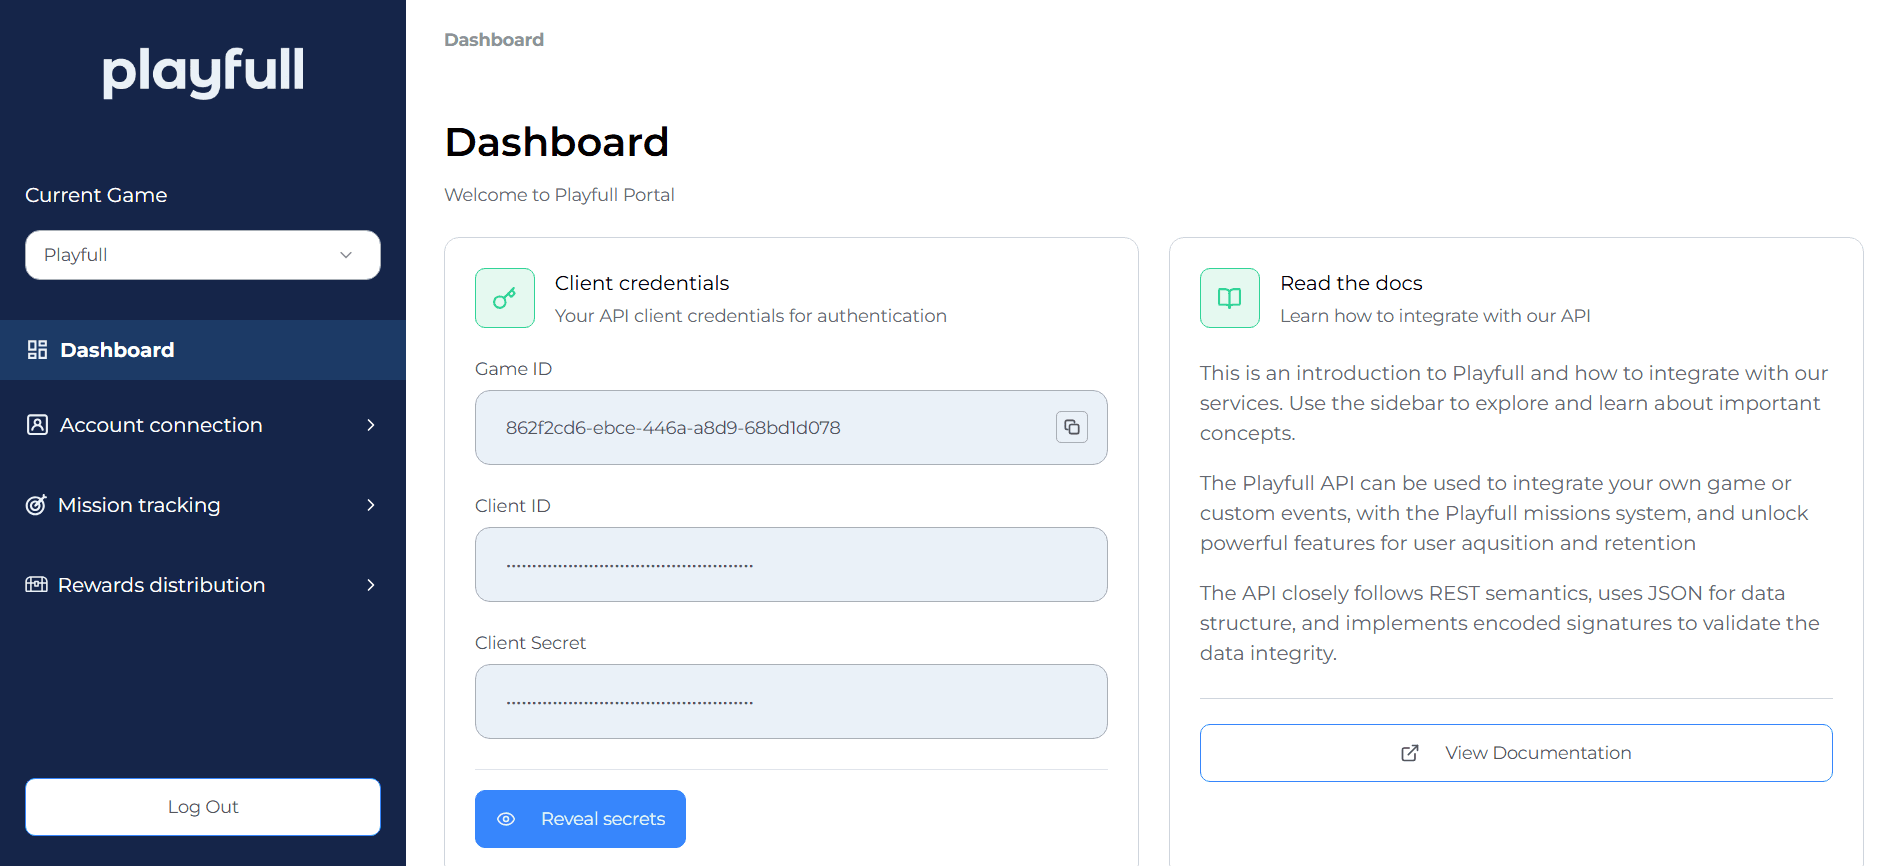Click the Rewards distribution gift icon
This screenshot has width=1891, height=866.
coord(37,585)
